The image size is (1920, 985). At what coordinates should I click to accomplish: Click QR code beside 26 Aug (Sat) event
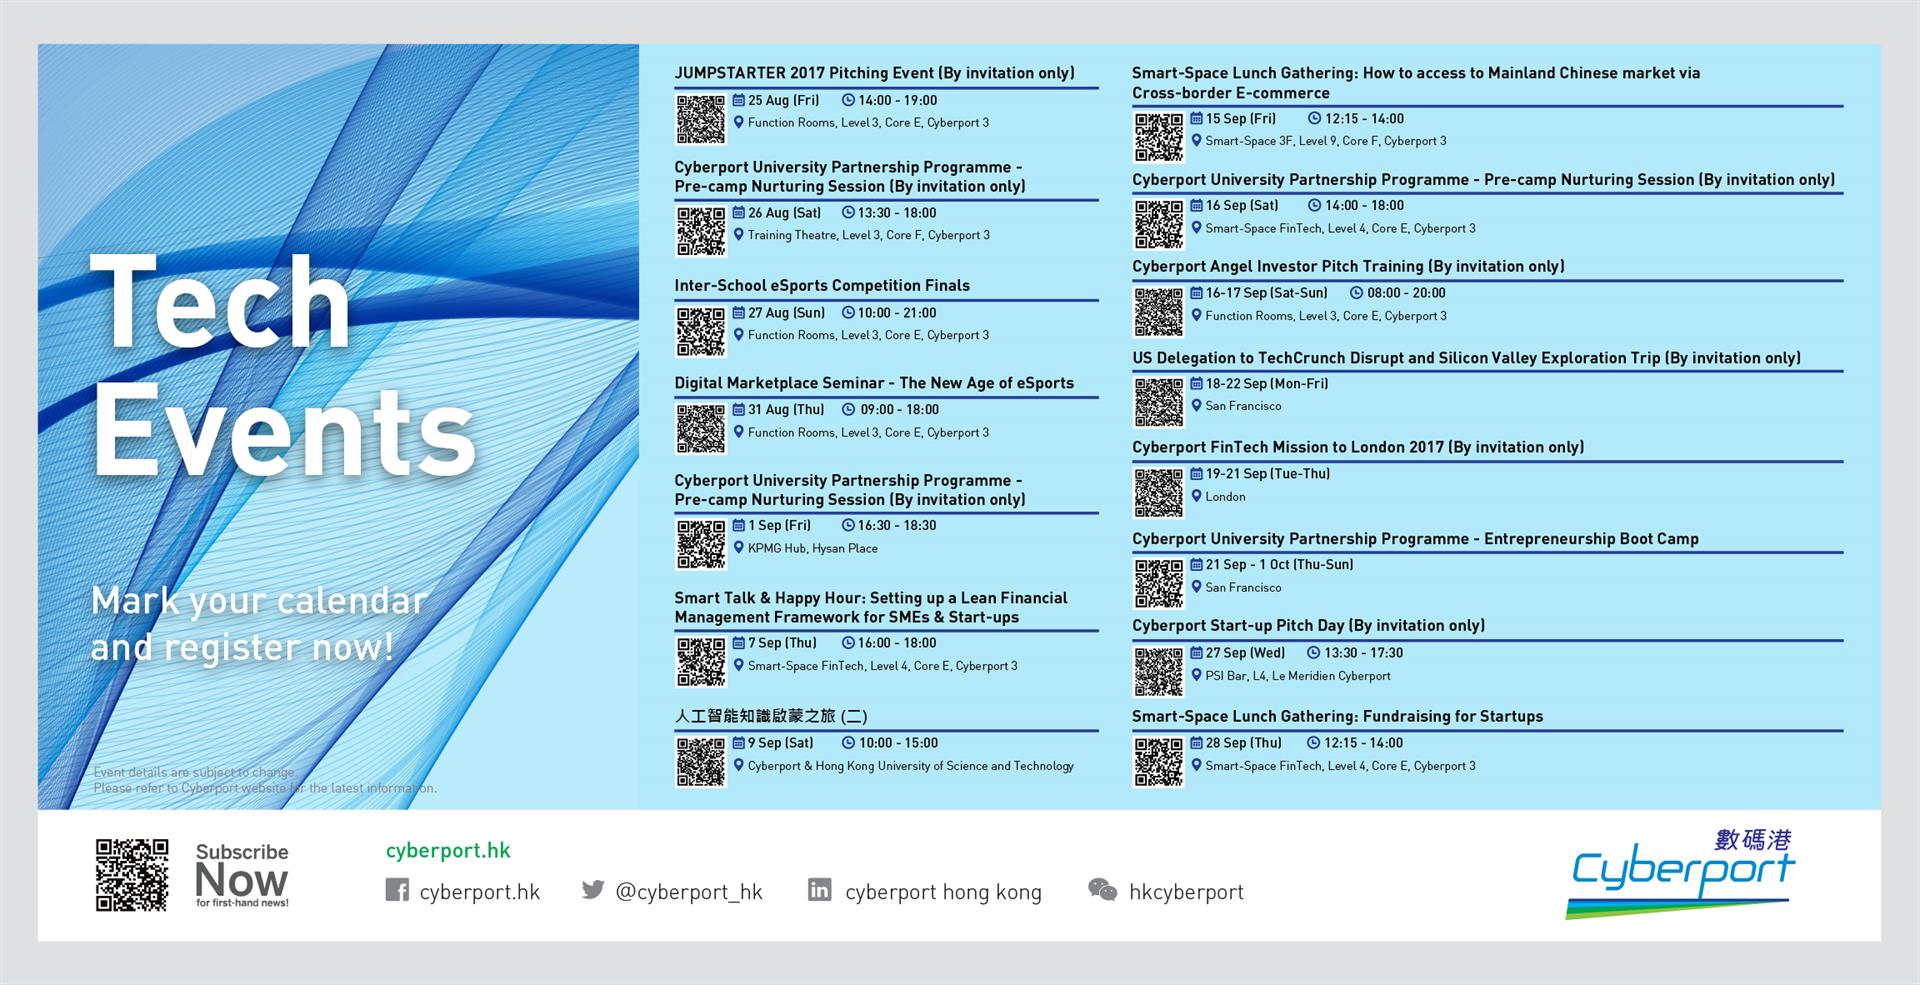(701, 231)
